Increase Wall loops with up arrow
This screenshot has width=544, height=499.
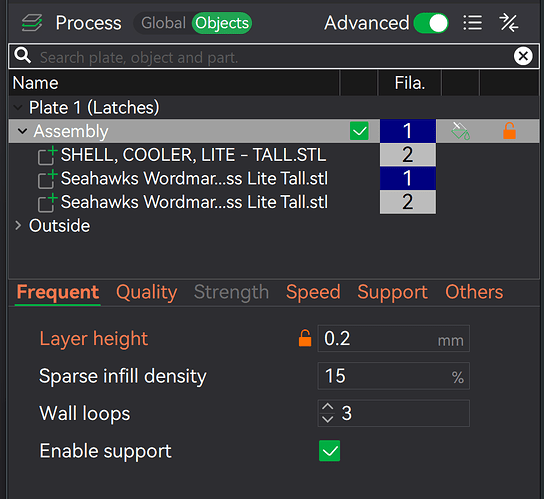point(328,407)
